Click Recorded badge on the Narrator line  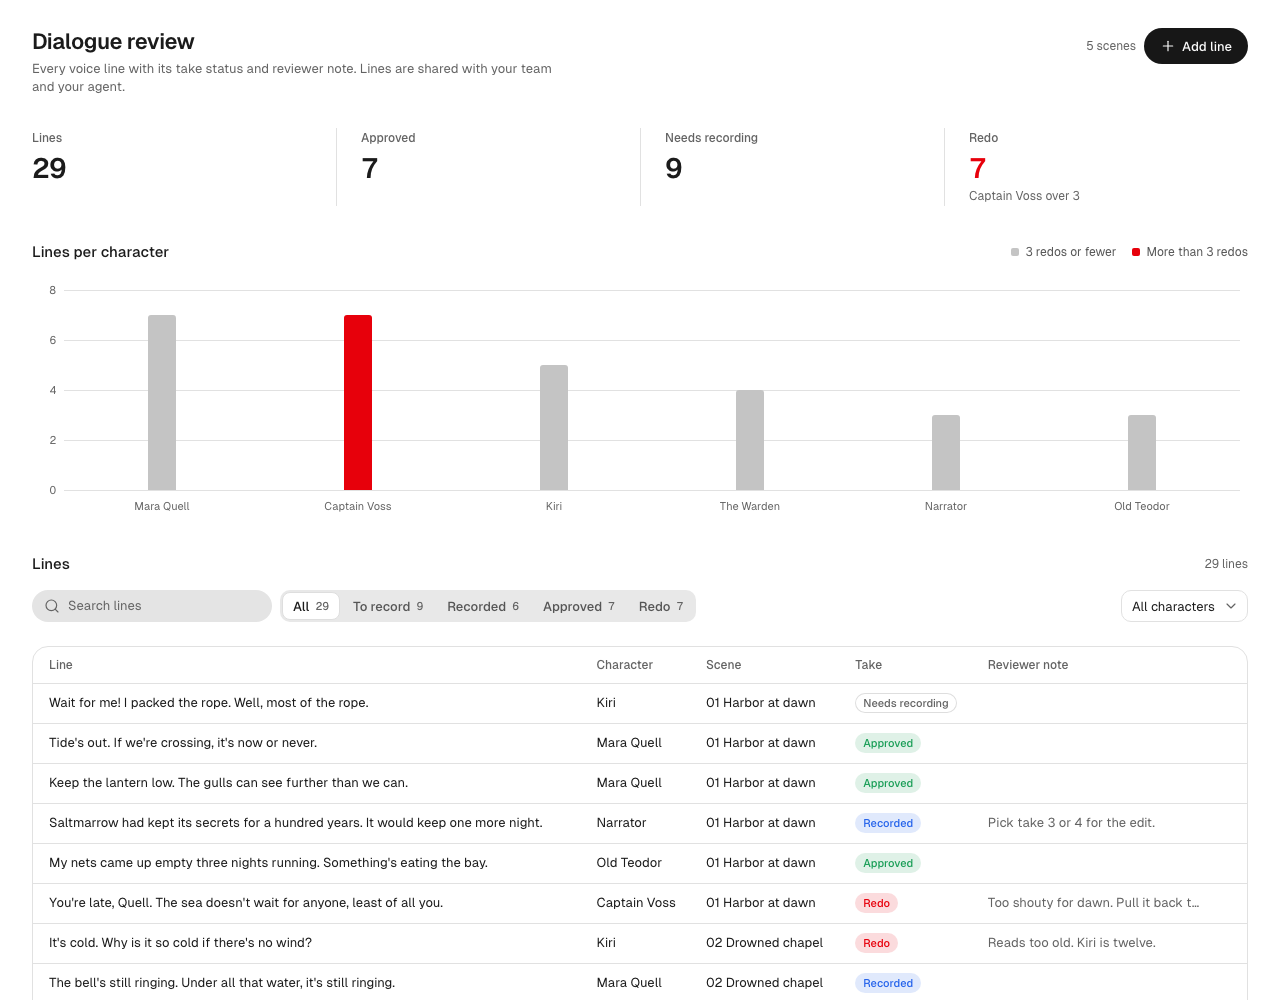888,823
